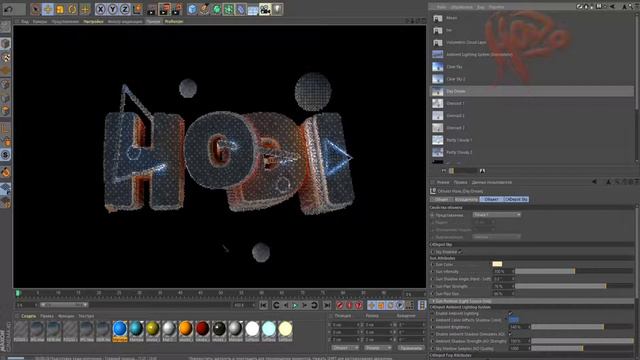The image size is (640, 360).
Task: Open Render Settings clapperboard icon
Action: (177, 9)
